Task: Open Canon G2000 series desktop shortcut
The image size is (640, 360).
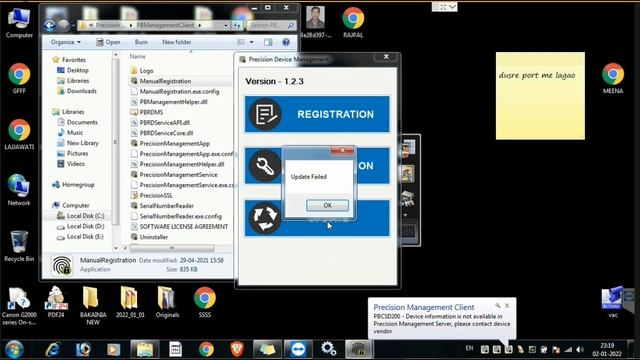Action: point(19,306)
